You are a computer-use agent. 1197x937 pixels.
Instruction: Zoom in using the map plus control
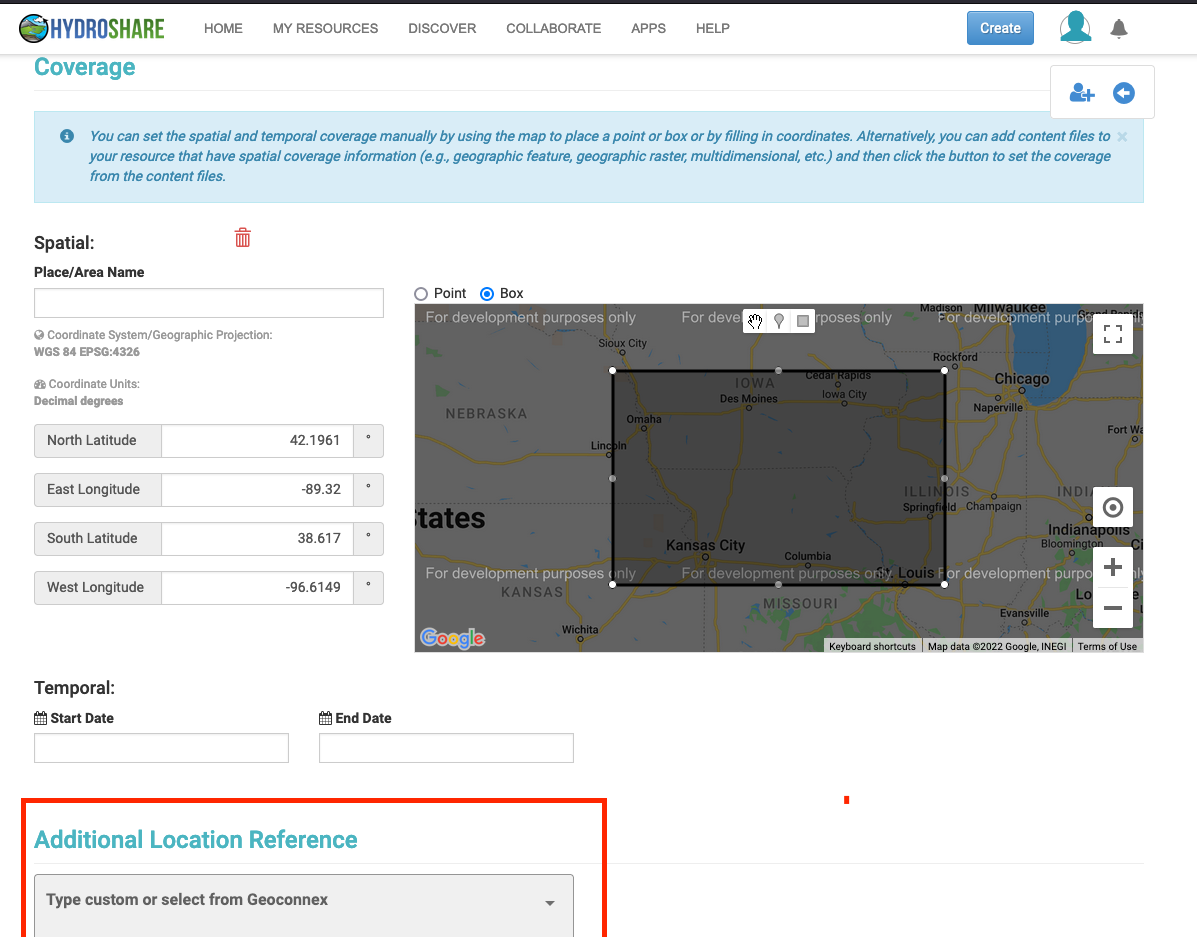[1113, 567]
